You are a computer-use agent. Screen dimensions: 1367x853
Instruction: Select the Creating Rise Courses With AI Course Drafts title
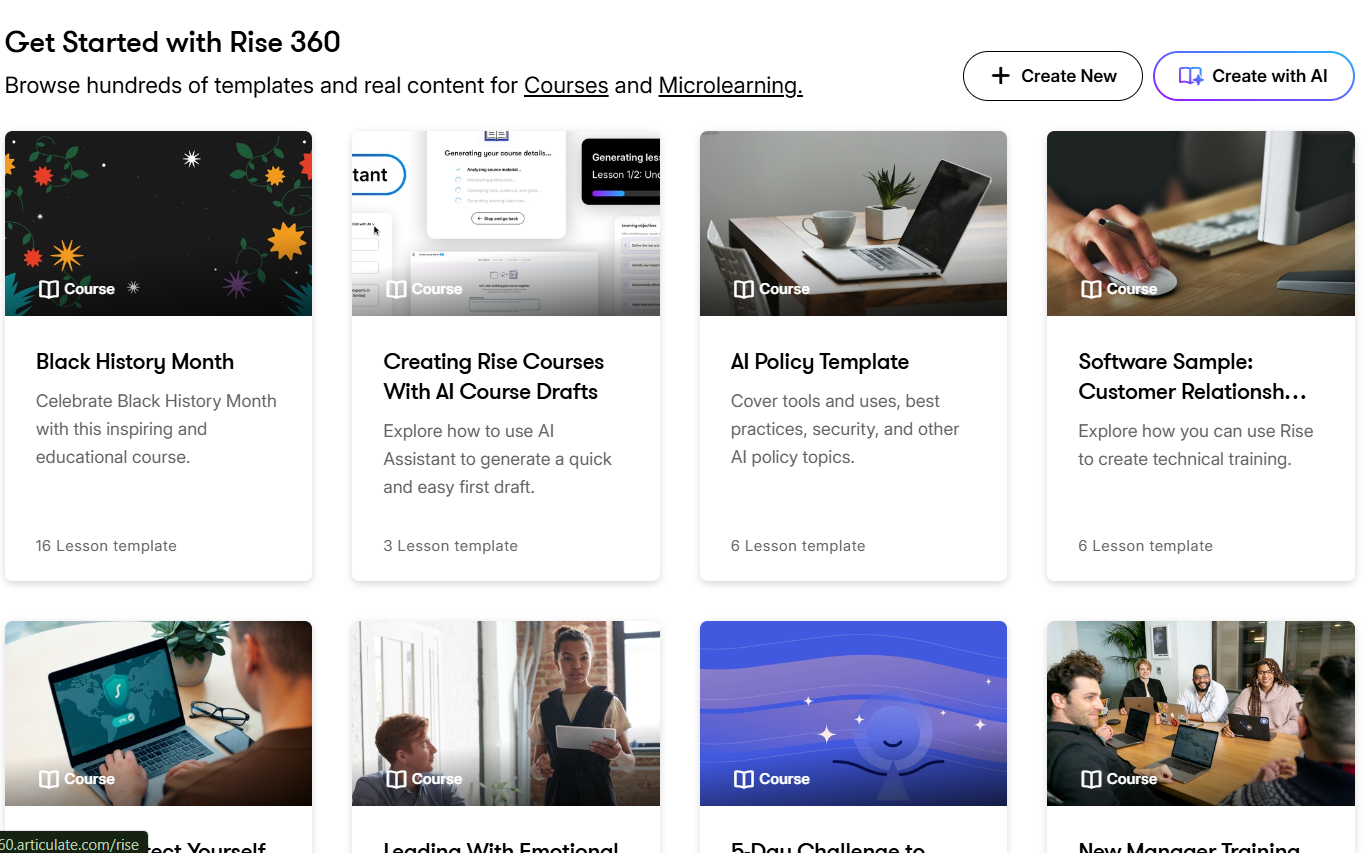tap(494, 377)
